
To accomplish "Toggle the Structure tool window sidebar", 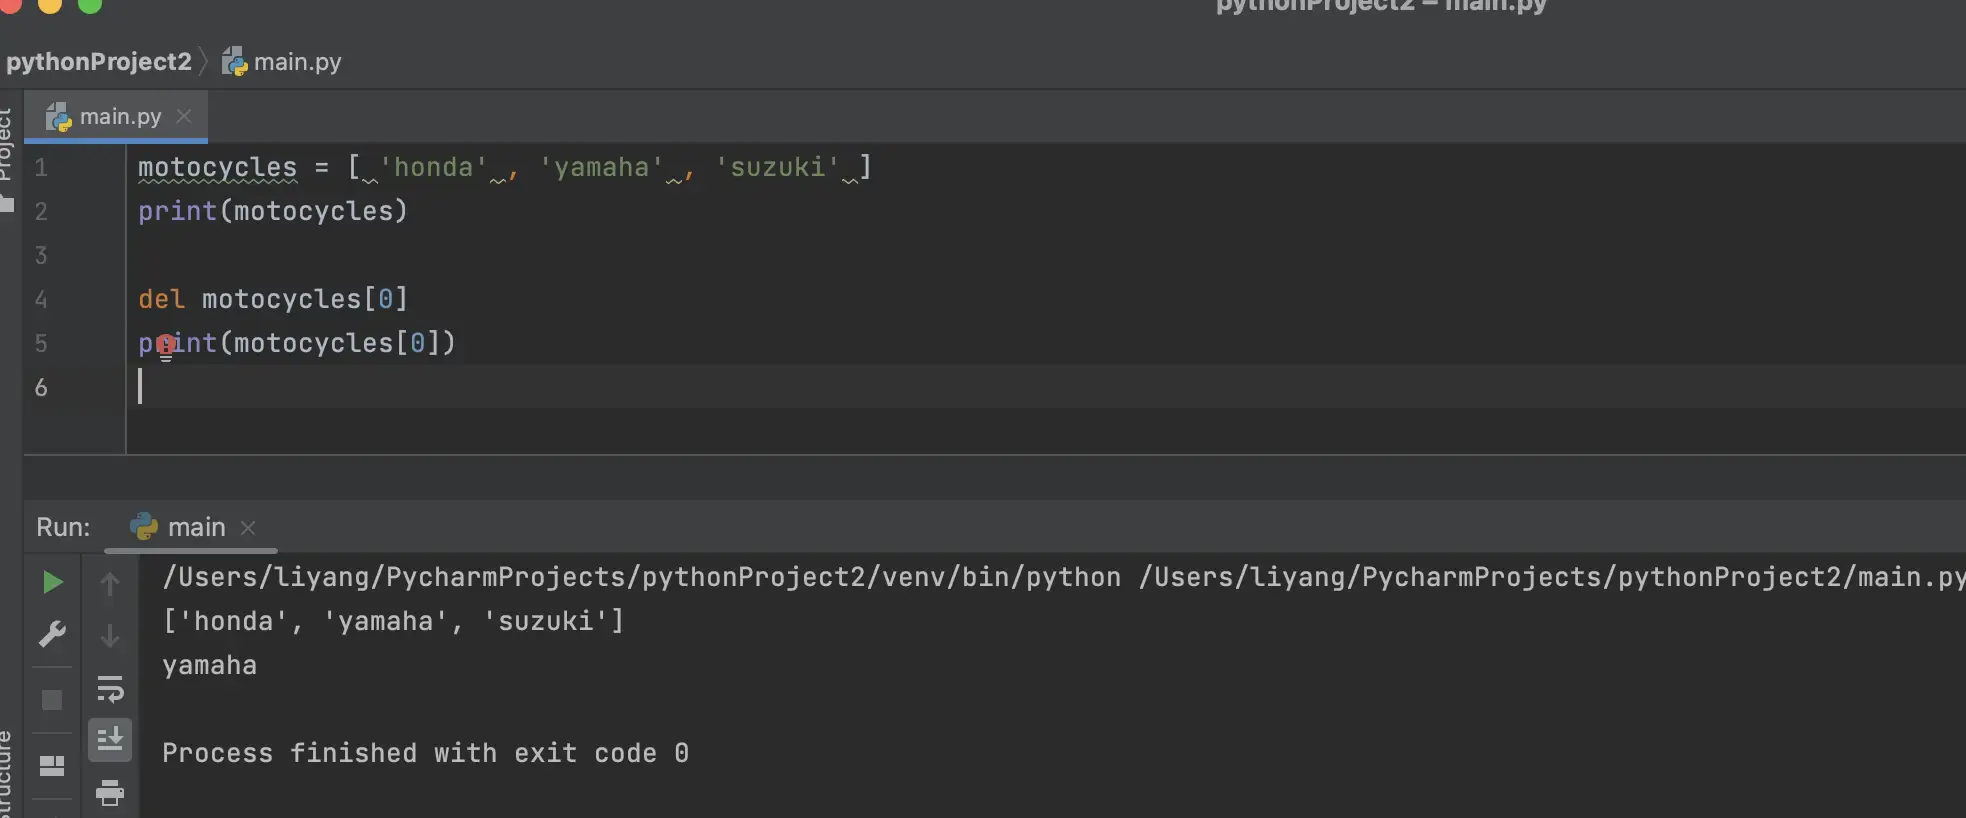I will [x=6, y=775].
